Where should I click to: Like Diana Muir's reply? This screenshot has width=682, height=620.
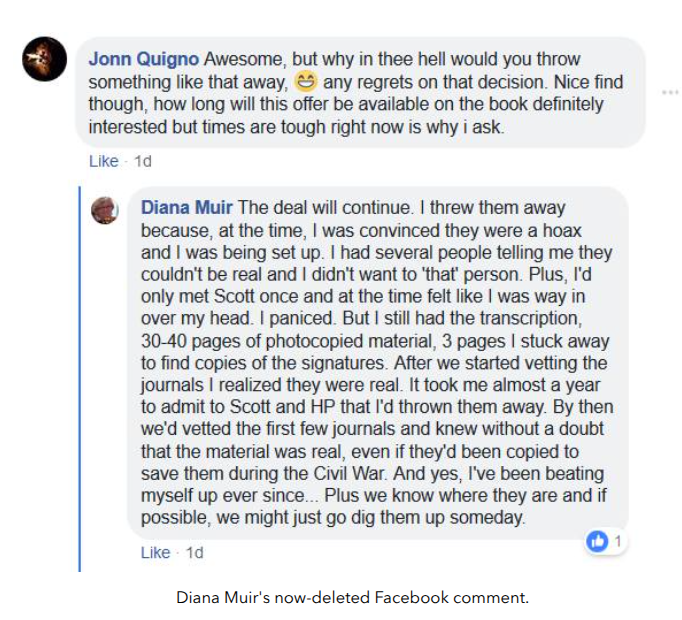coord(155,552)
